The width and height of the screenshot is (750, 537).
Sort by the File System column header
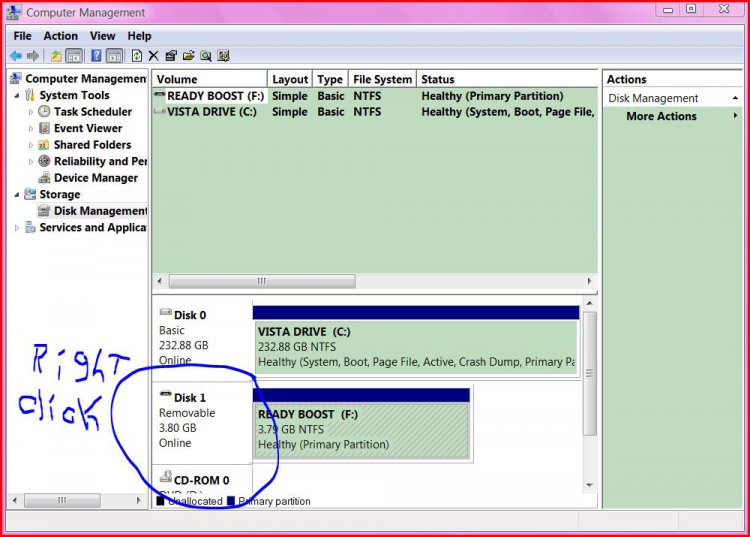click(382, 79)
